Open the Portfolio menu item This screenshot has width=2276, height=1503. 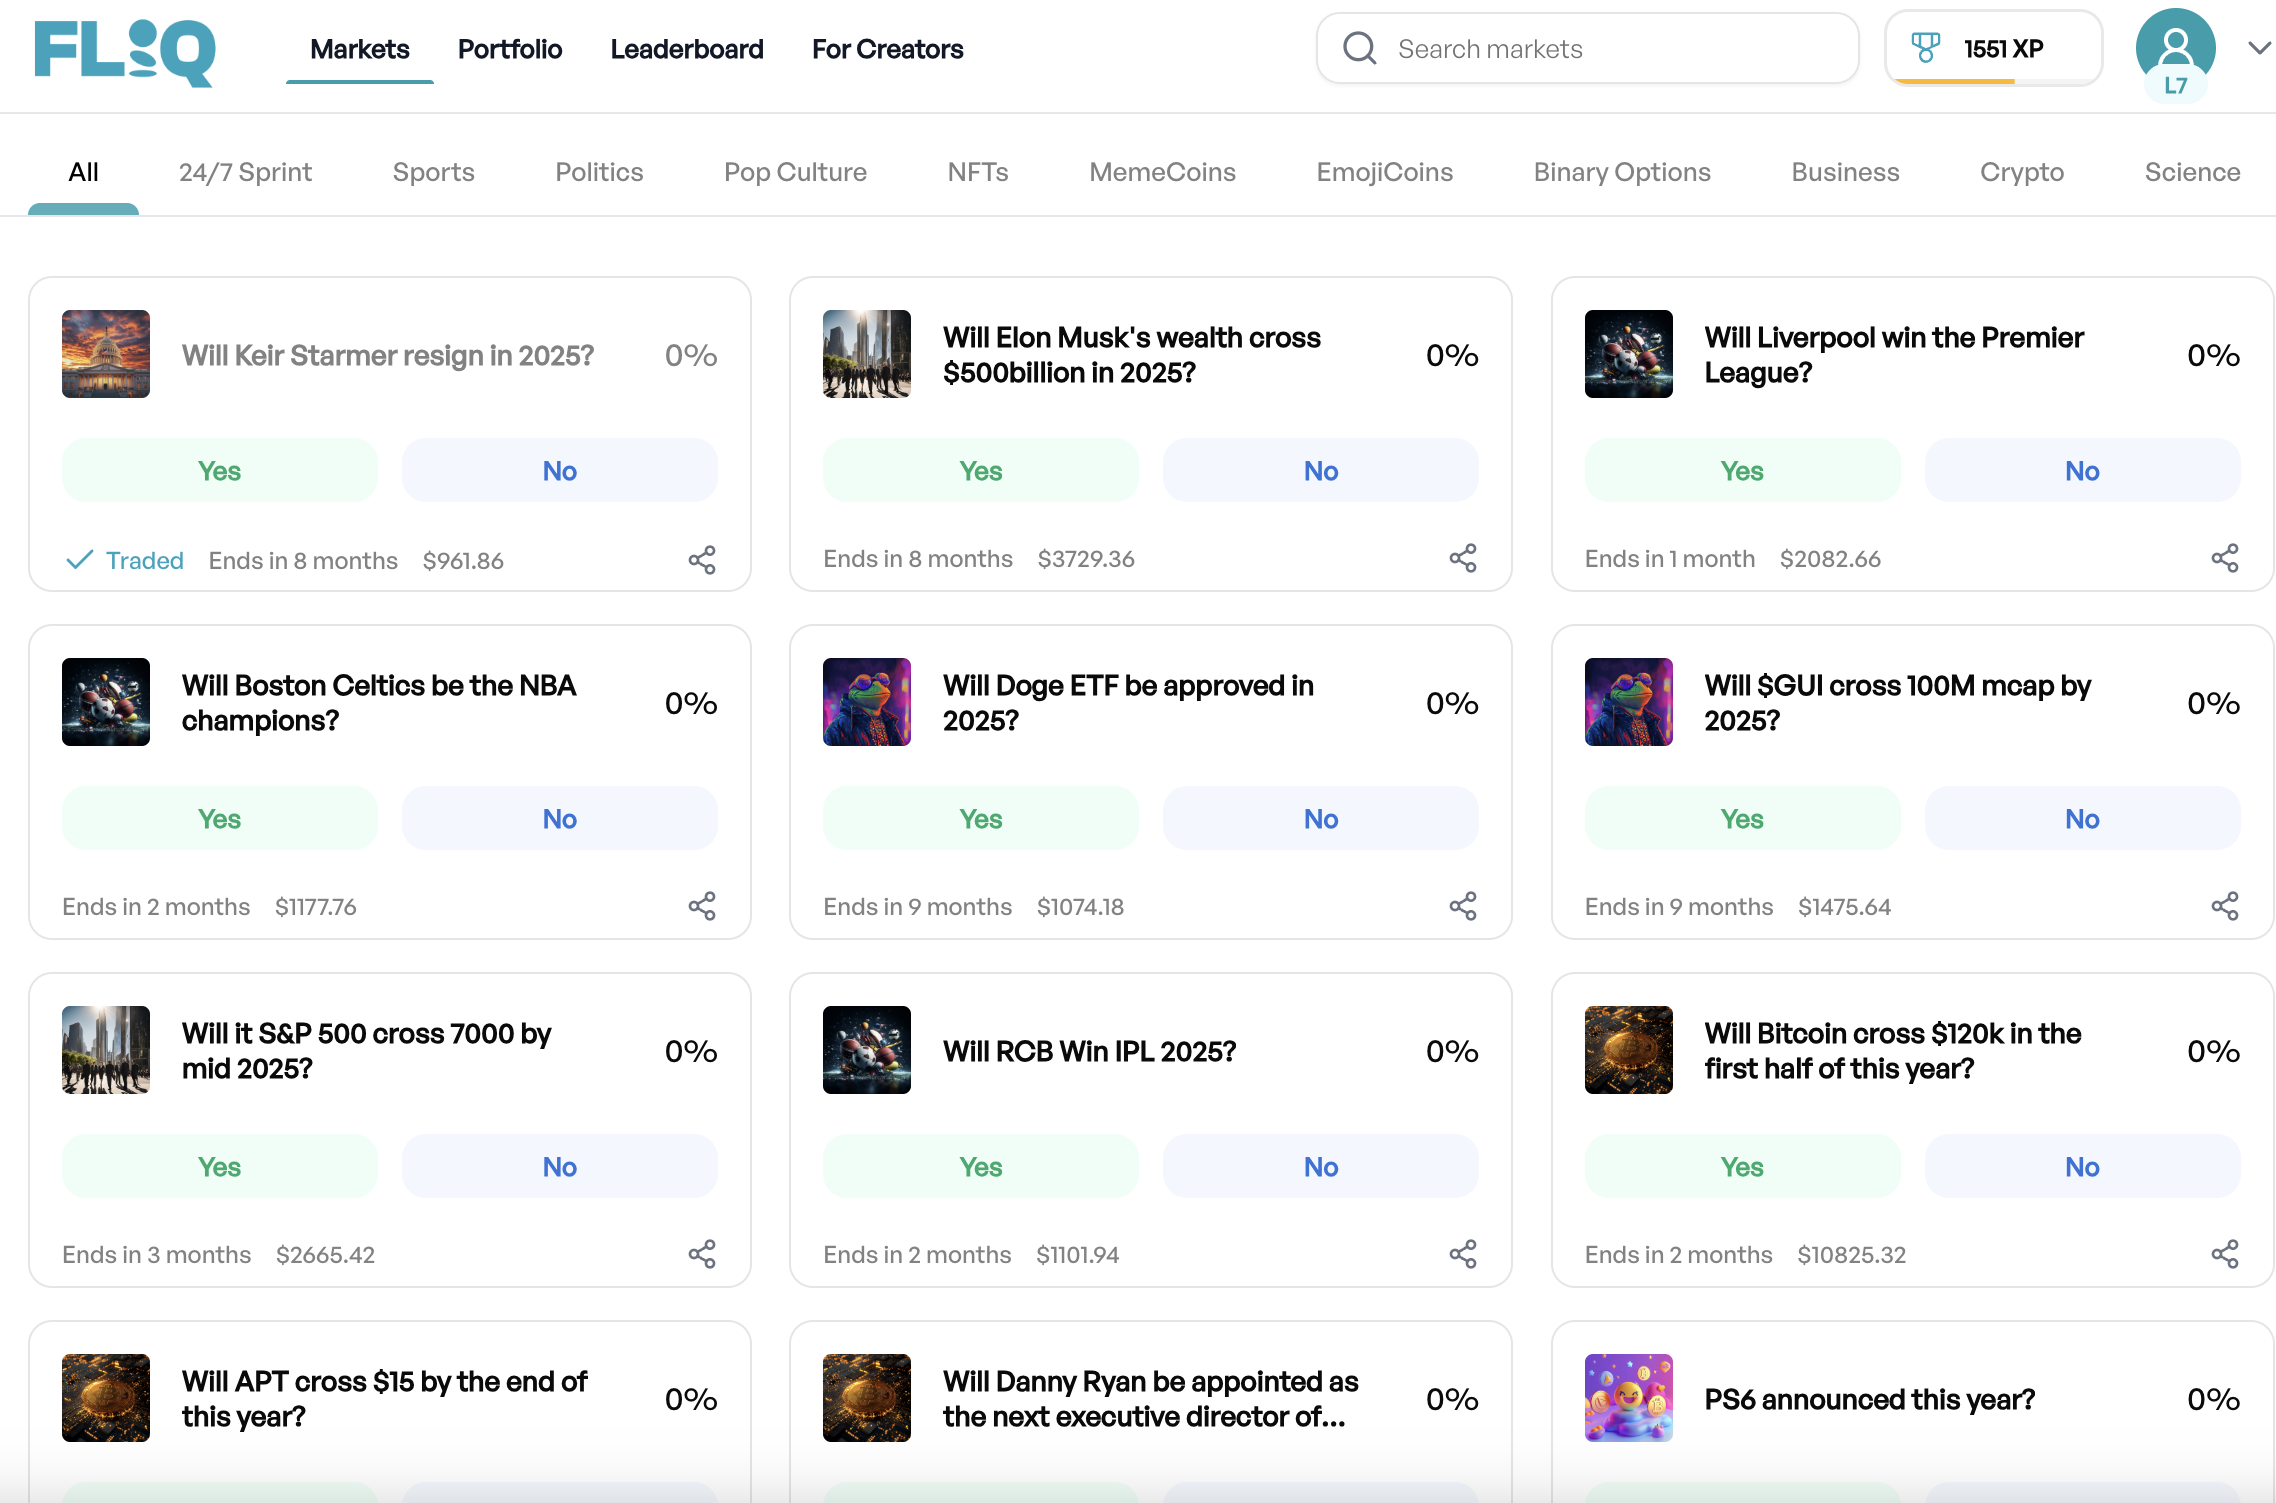click(x=510, y=49)
